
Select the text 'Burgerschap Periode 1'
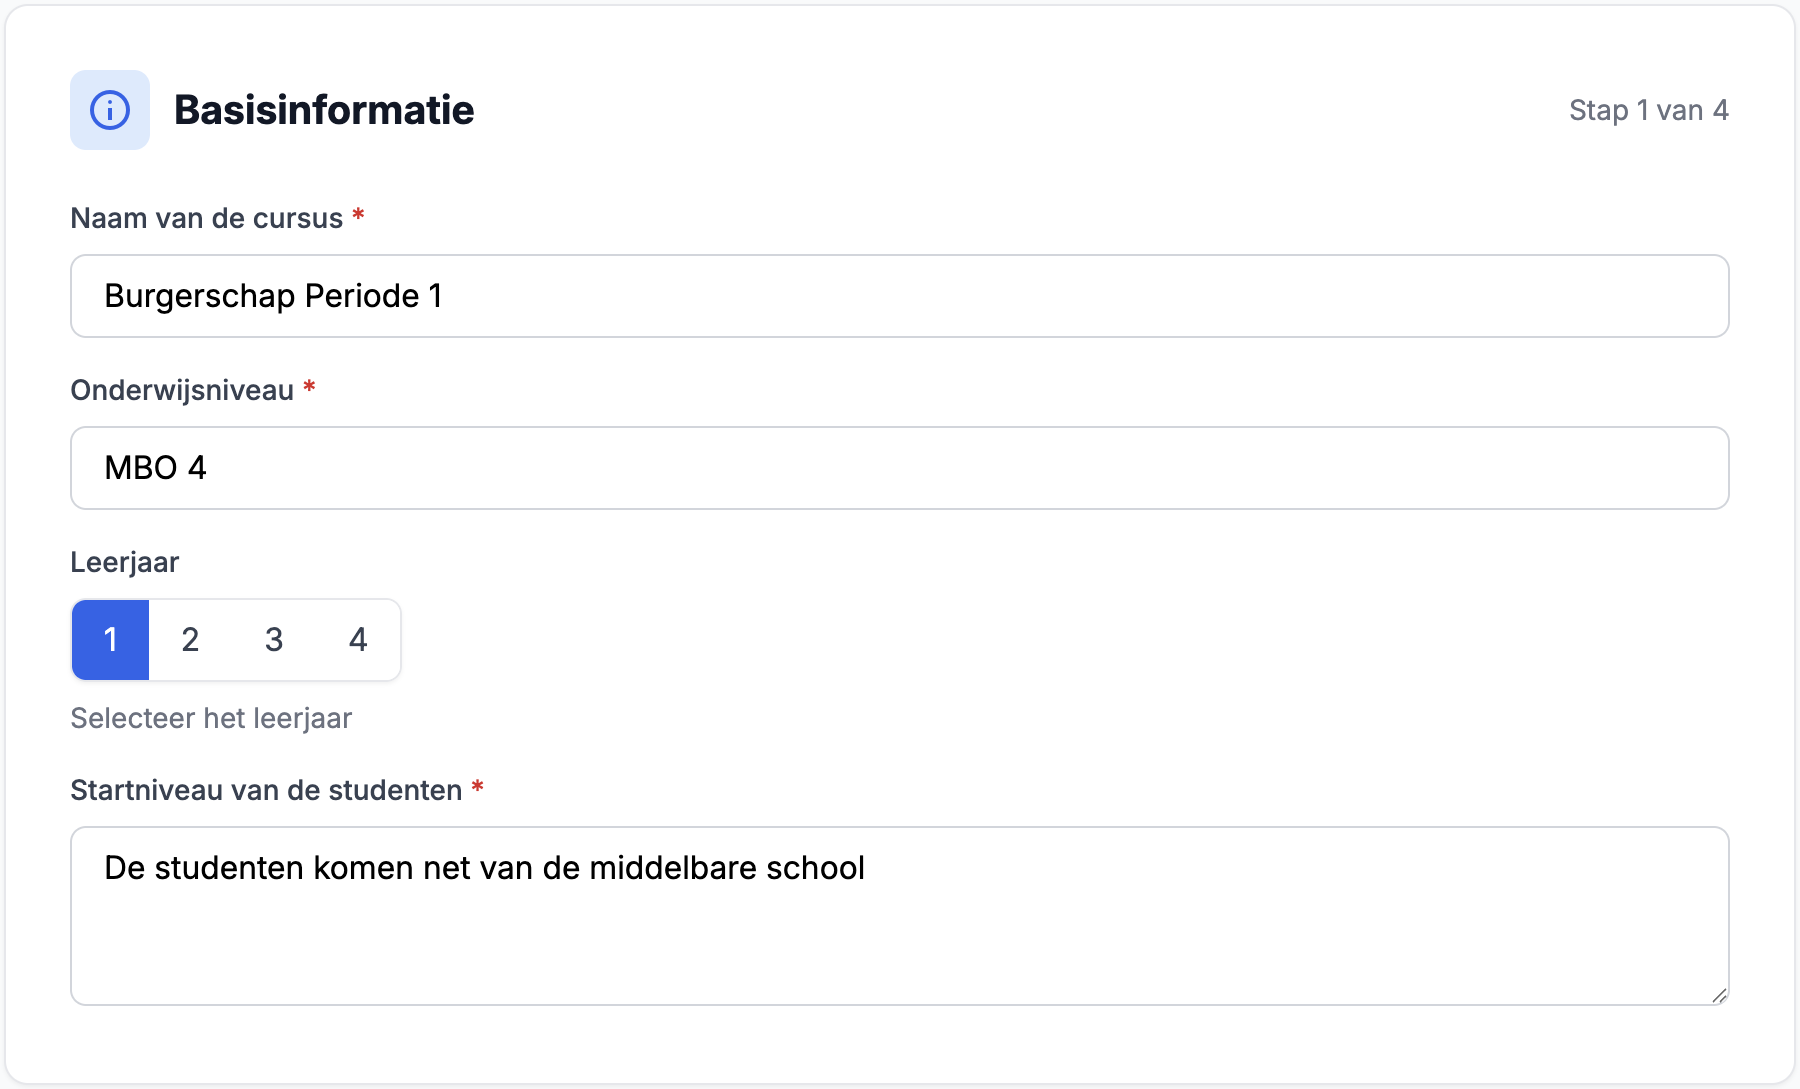(x=274, y=295)
